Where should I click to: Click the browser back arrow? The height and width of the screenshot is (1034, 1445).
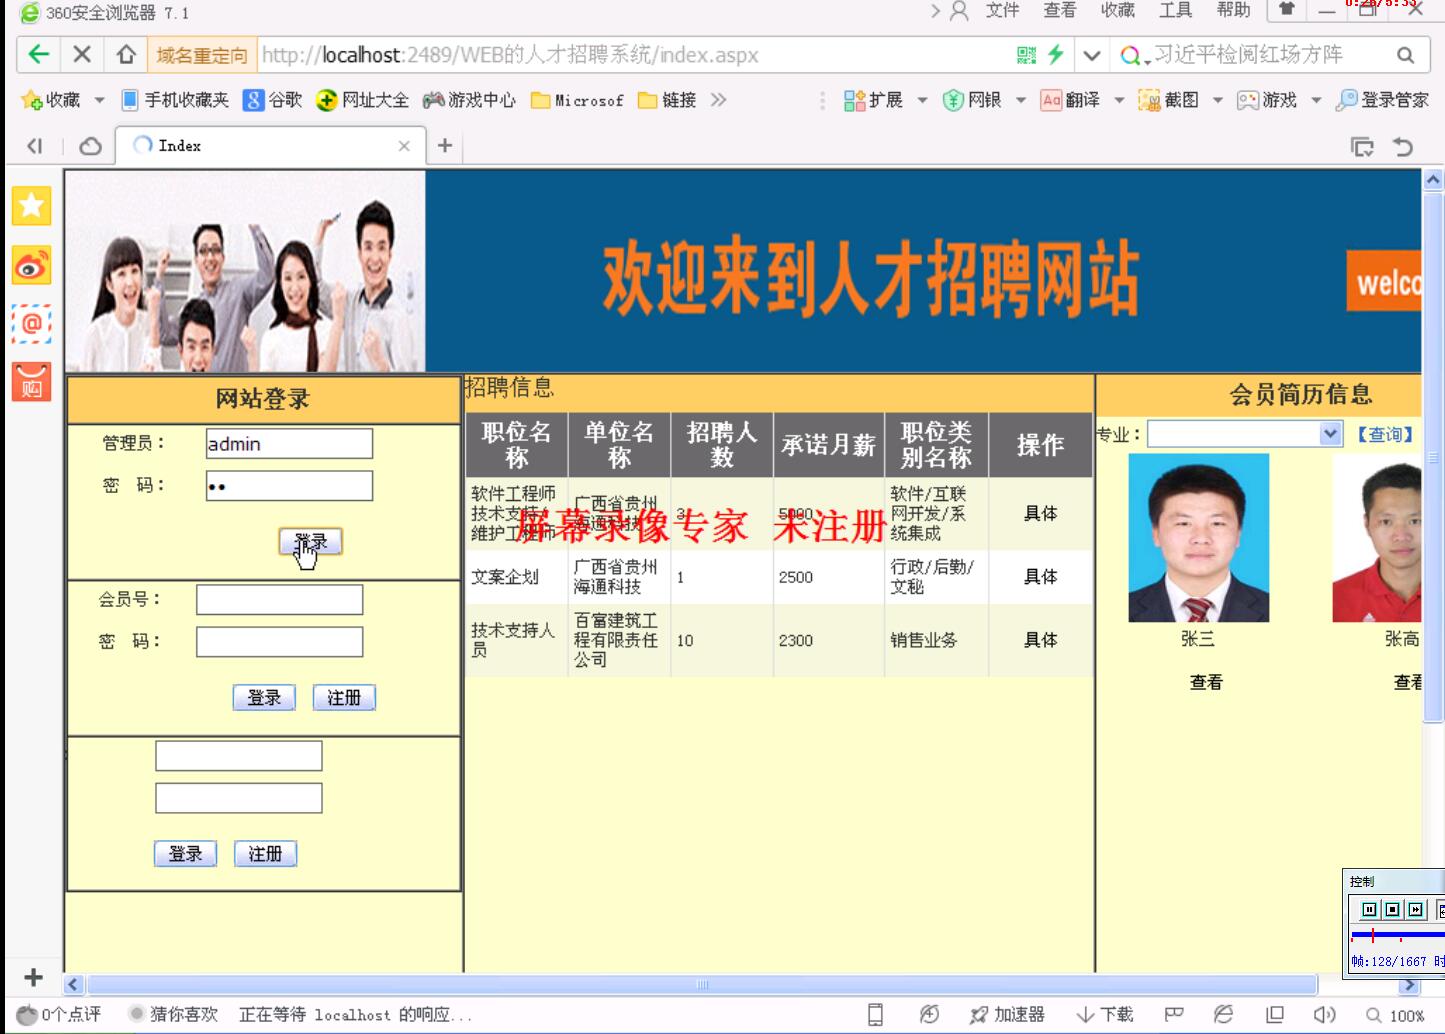(39, 54)
